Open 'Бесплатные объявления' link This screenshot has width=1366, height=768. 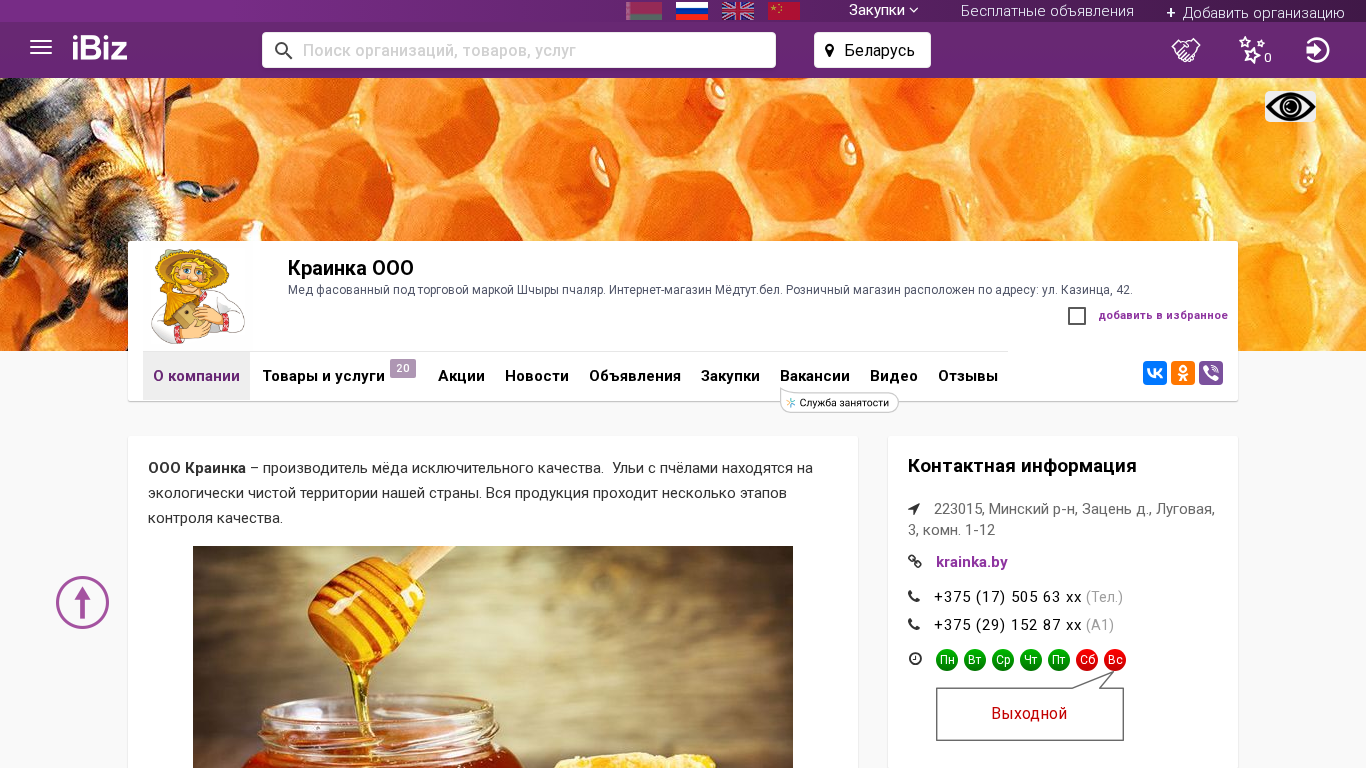(x=1047, y=11)
